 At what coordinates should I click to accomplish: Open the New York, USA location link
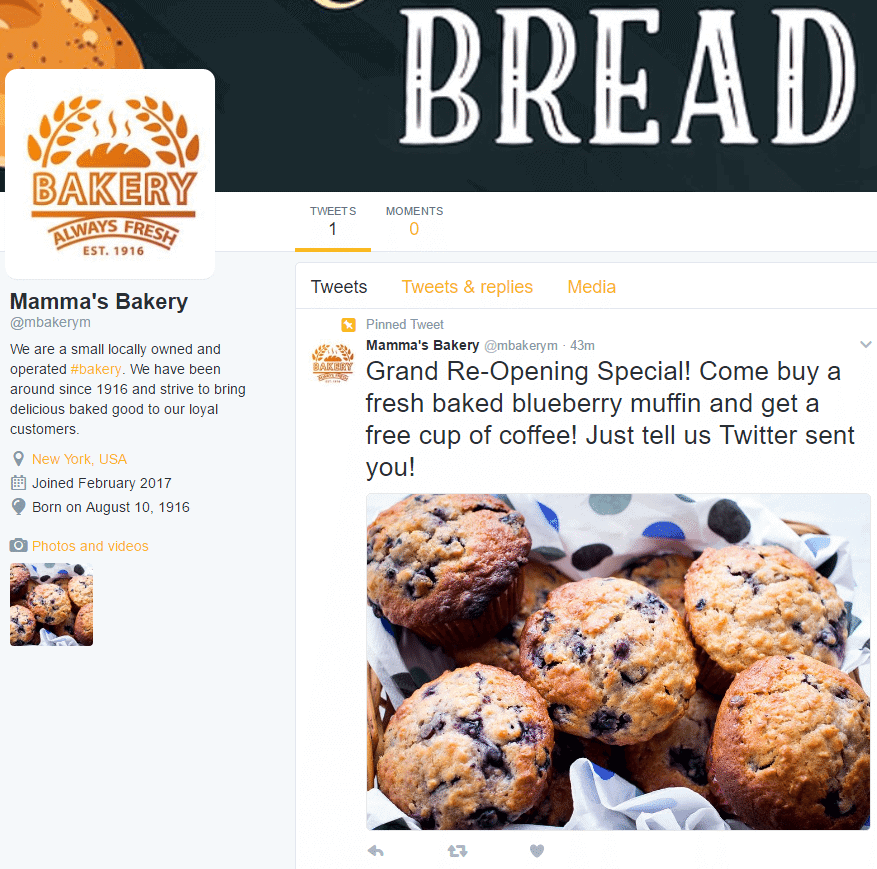tap(79, 459)
